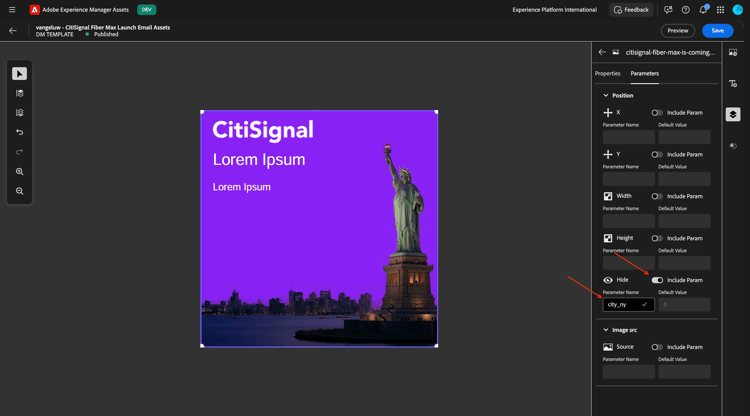Open the layers panel in right rail

(733, 114)
